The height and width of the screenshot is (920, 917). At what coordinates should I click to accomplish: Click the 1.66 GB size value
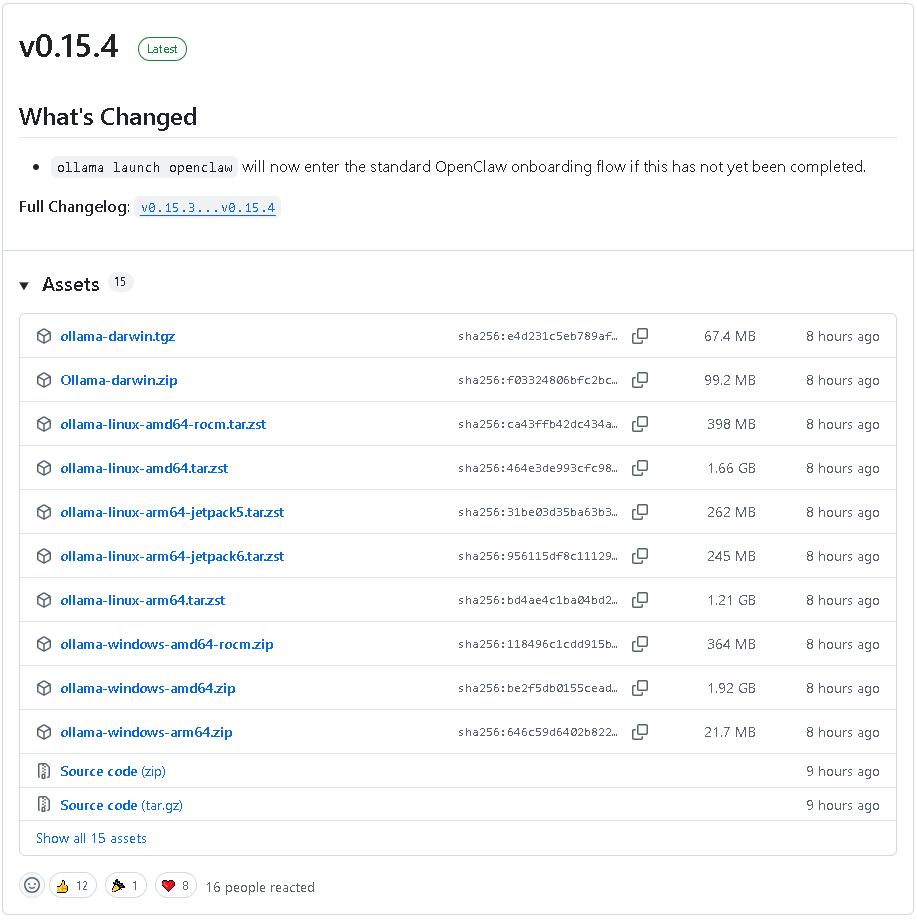pyautogui.click(x=731, y=468)
